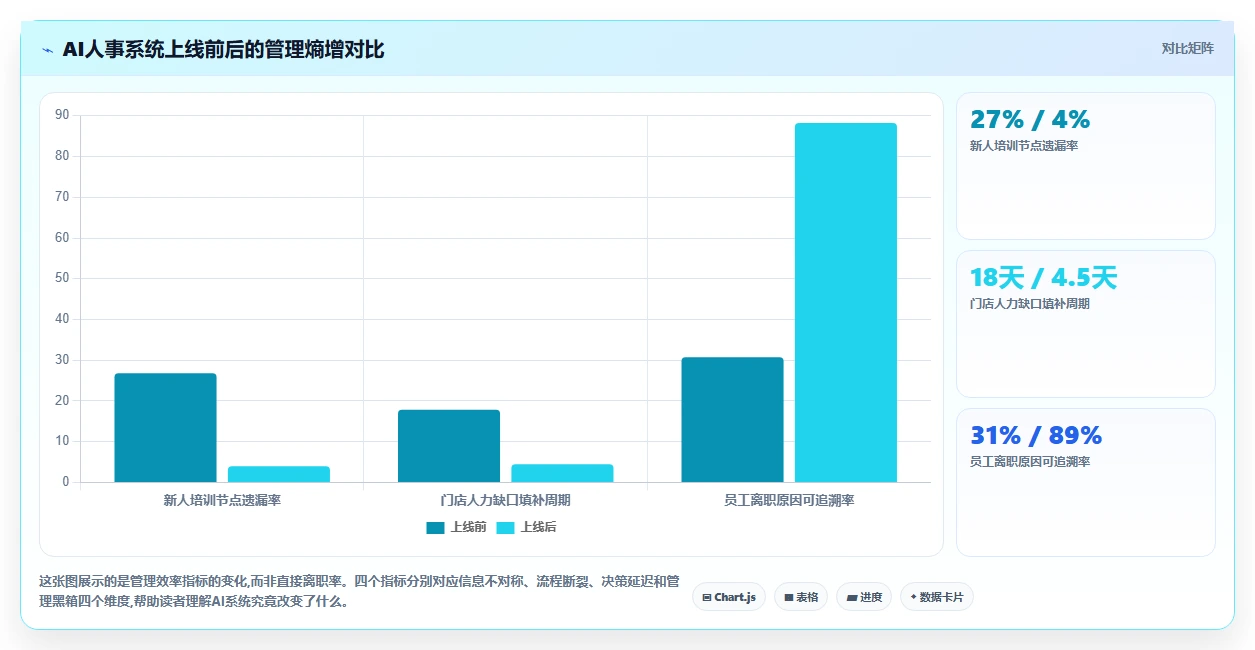Click the 新人培训节点遗漏率 card caption
Screen dimensions: 1255x650
coord(1024,146)
